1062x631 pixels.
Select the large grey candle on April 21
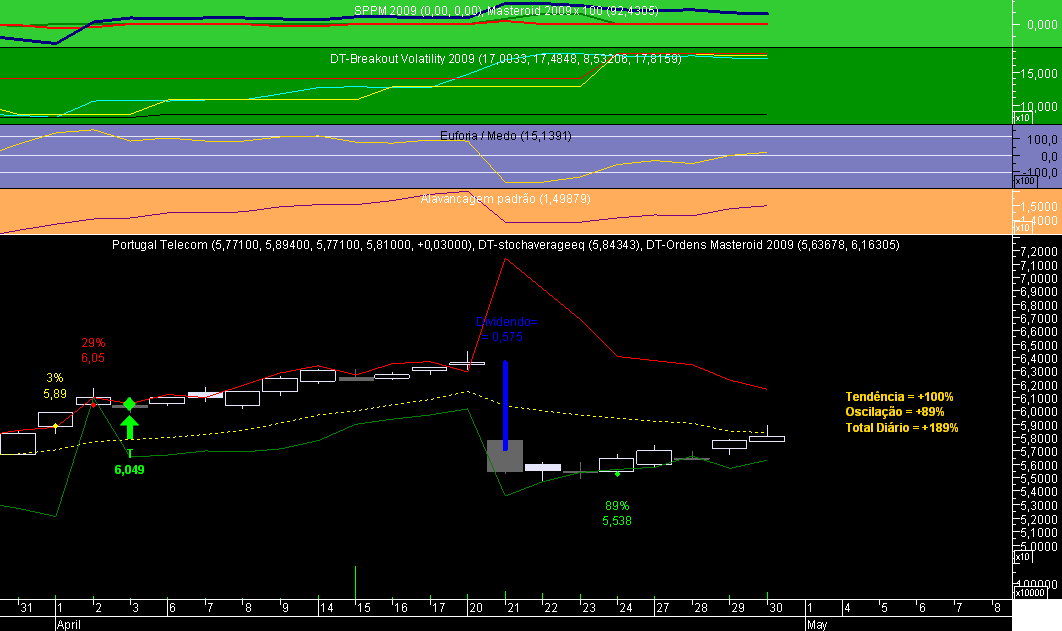pyautogui.click(x=505, y=456)
